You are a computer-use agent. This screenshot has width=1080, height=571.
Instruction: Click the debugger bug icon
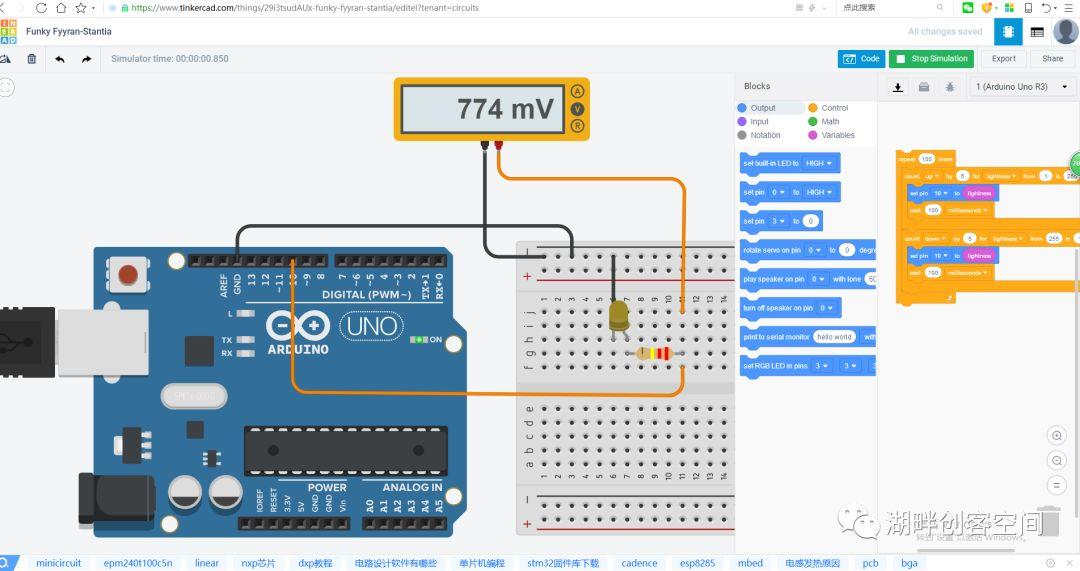tap(950, 87)
